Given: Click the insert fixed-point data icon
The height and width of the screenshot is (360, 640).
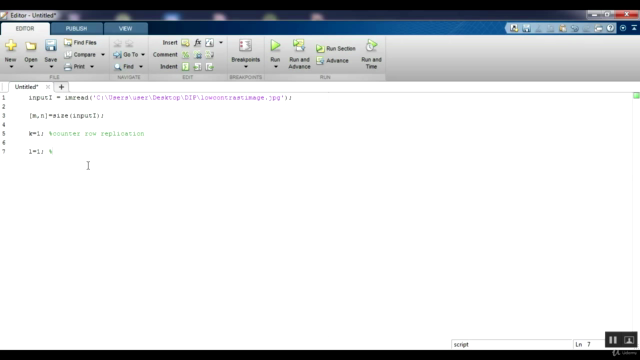Looking at the screenshot, I should click(x=209, y=42).
